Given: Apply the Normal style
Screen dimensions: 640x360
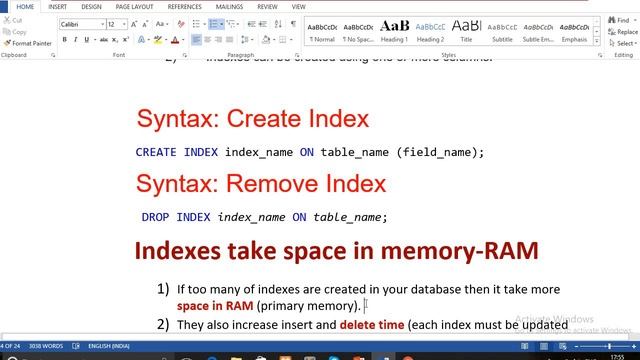Looking at the screenshot, I should [322, 32].
